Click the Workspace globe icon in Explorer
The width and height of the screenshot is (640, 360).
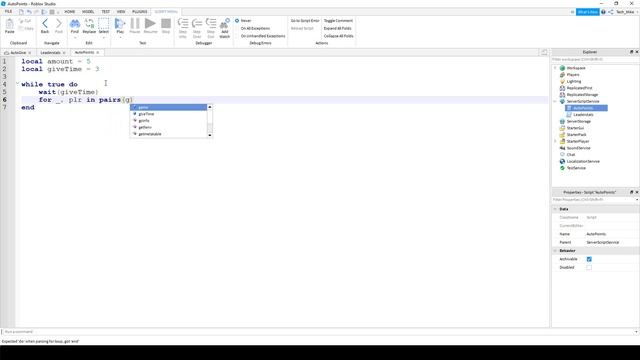[x=562, y=68]
